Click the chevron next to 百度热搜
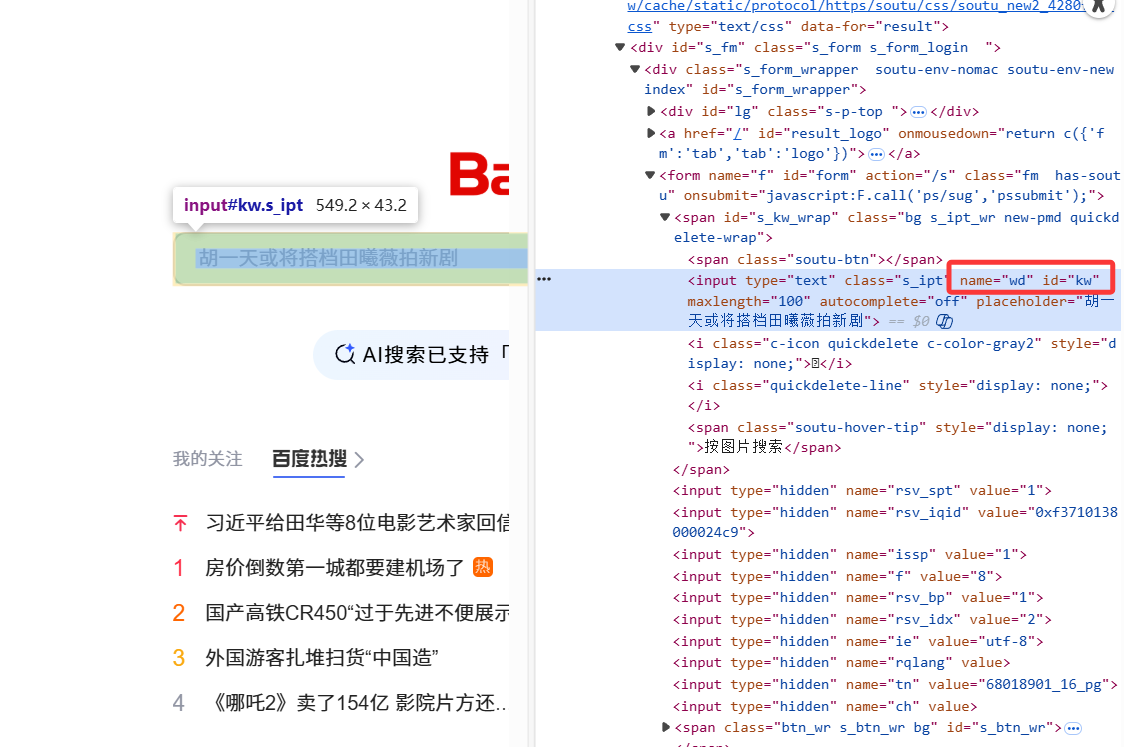Viewport: 1124px width, 747px height. coord(359,460)
